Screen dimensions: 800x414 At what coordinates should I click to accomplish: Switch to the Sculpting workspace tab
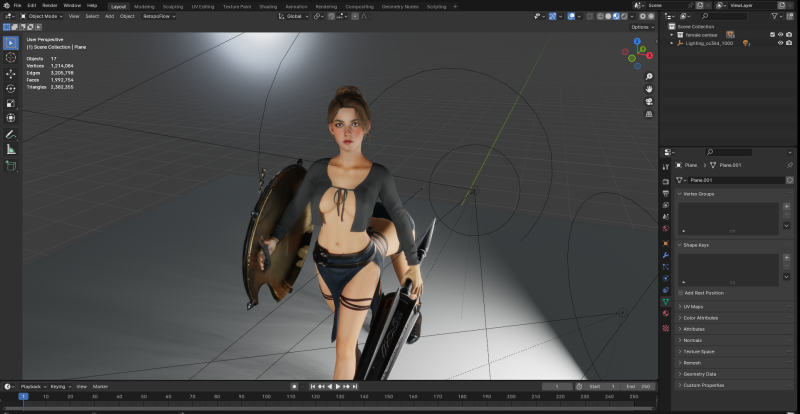(173, 5)
